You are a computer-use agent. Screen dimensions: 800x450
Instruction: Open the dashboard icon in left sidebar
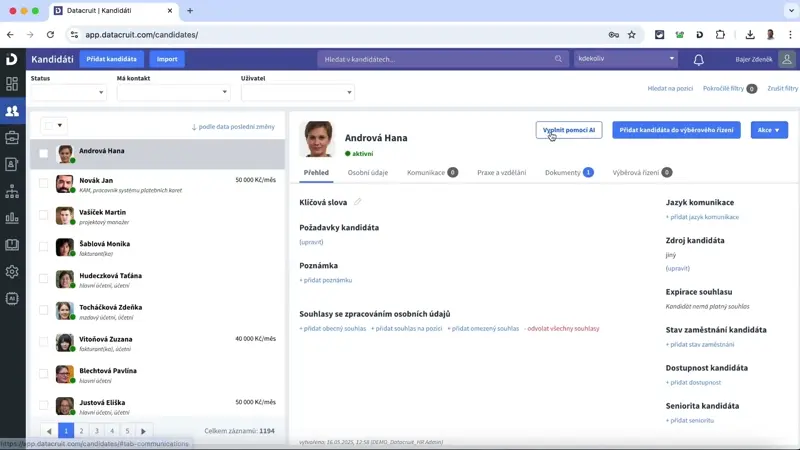tap(12, 84)
